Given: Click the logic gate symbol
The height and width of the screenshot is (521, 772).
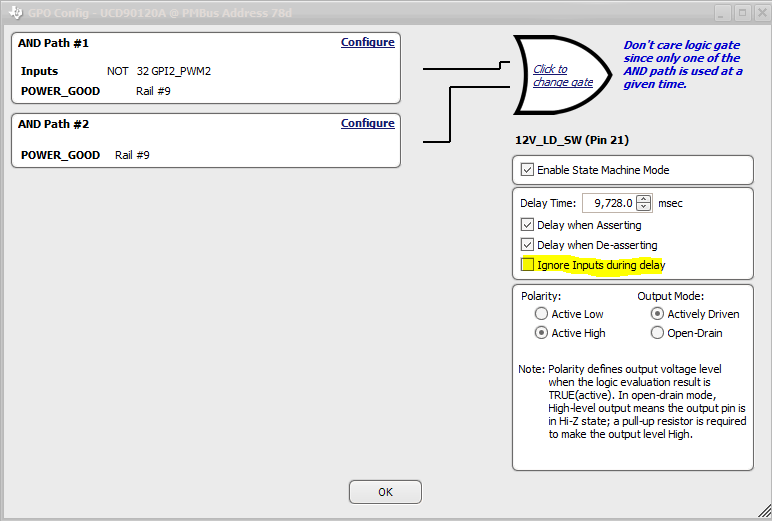Looking at the screenshot, I should click(x=562, y=75).
